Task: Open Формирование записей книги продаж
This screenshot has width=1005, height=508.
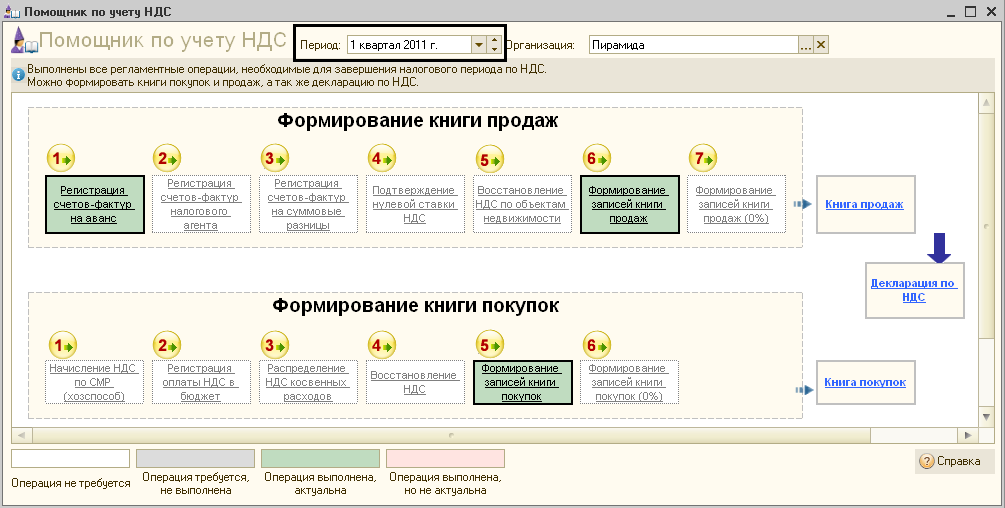Action: click(x=629, y=204)
